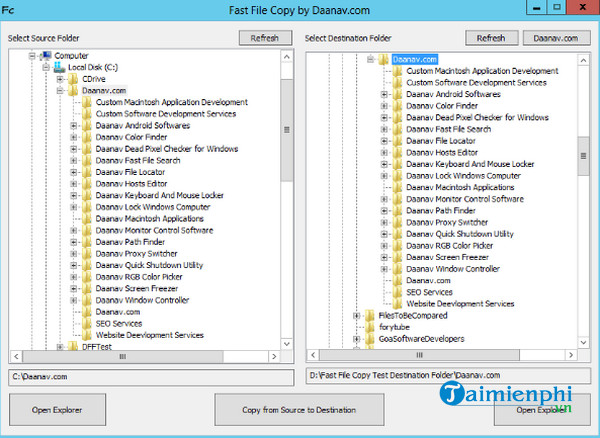Image resolution: width=600 pixels, height=438 pixels.
Task: Select destination SEO Services folder
Action: tap(429, 292)
